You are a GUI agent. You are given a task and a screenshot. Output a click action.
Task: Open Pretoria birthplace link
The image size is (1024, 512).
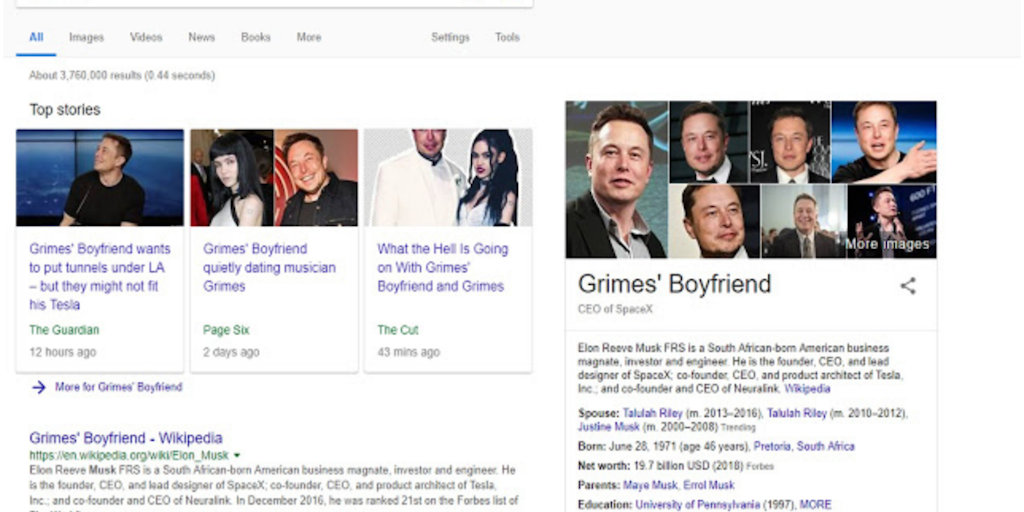pos(772,447)
